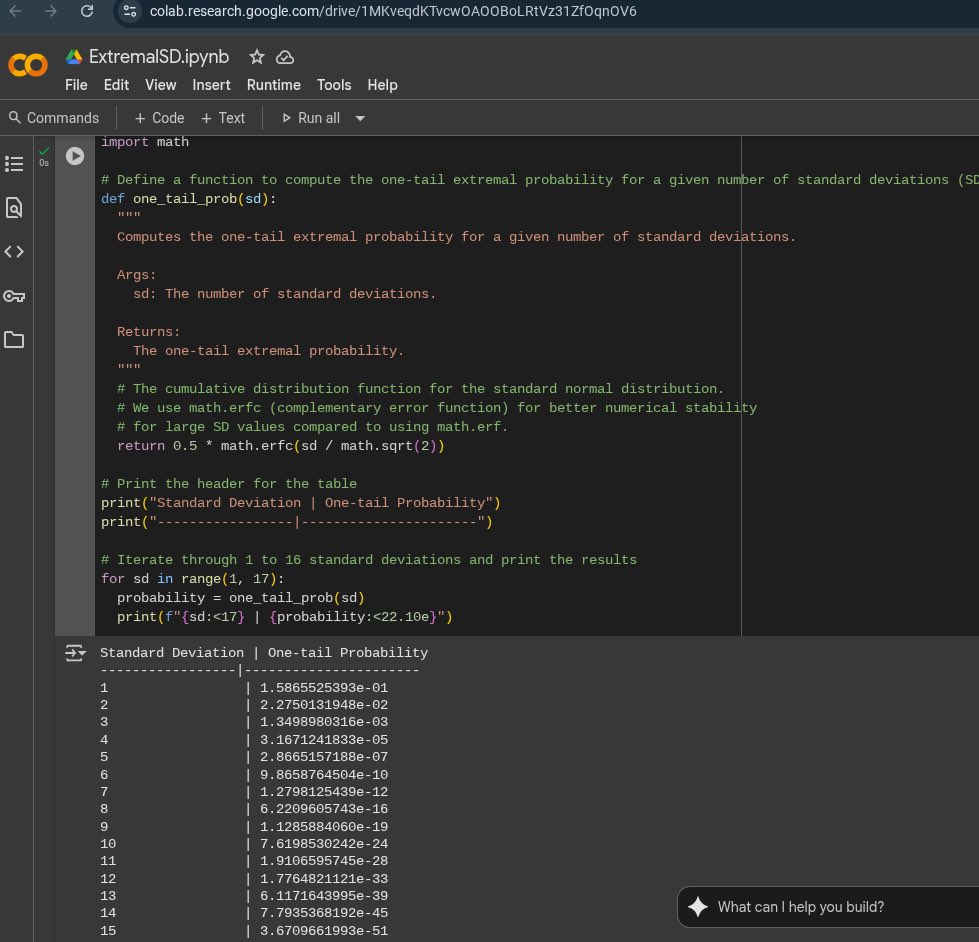This screenshot has height=942, width=979.
Task: Open the Runtime menu
Action: 273,85
